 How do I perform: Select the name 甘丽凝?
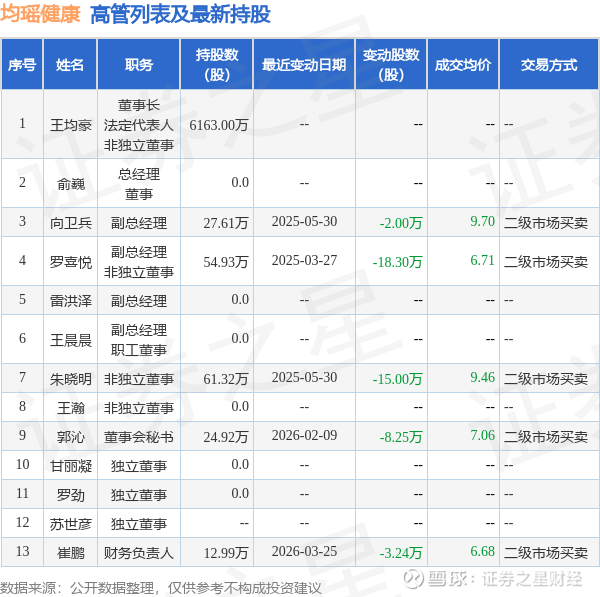[x=71, y=465]
